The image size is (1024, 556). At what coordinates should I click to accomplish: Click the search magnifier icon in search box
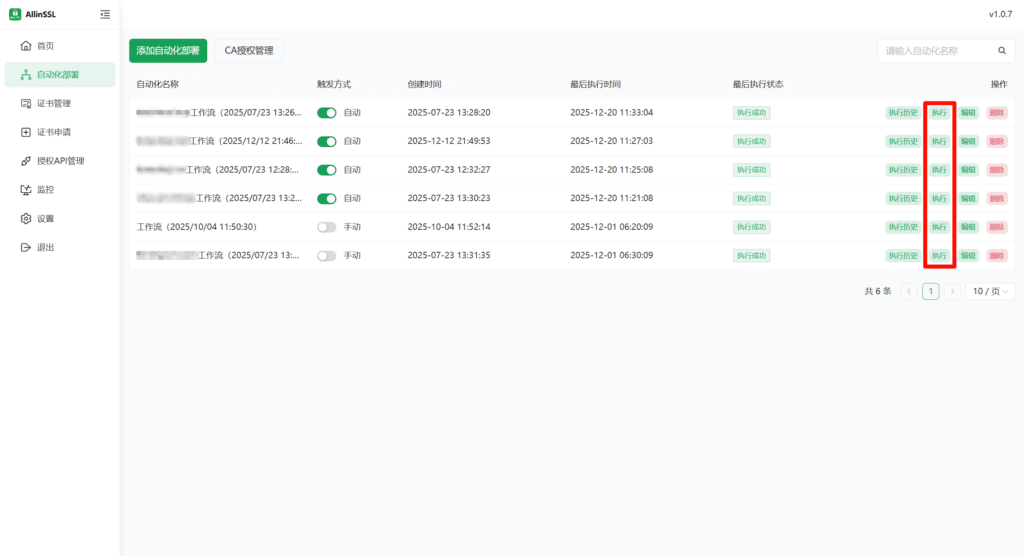point(1001,50)
